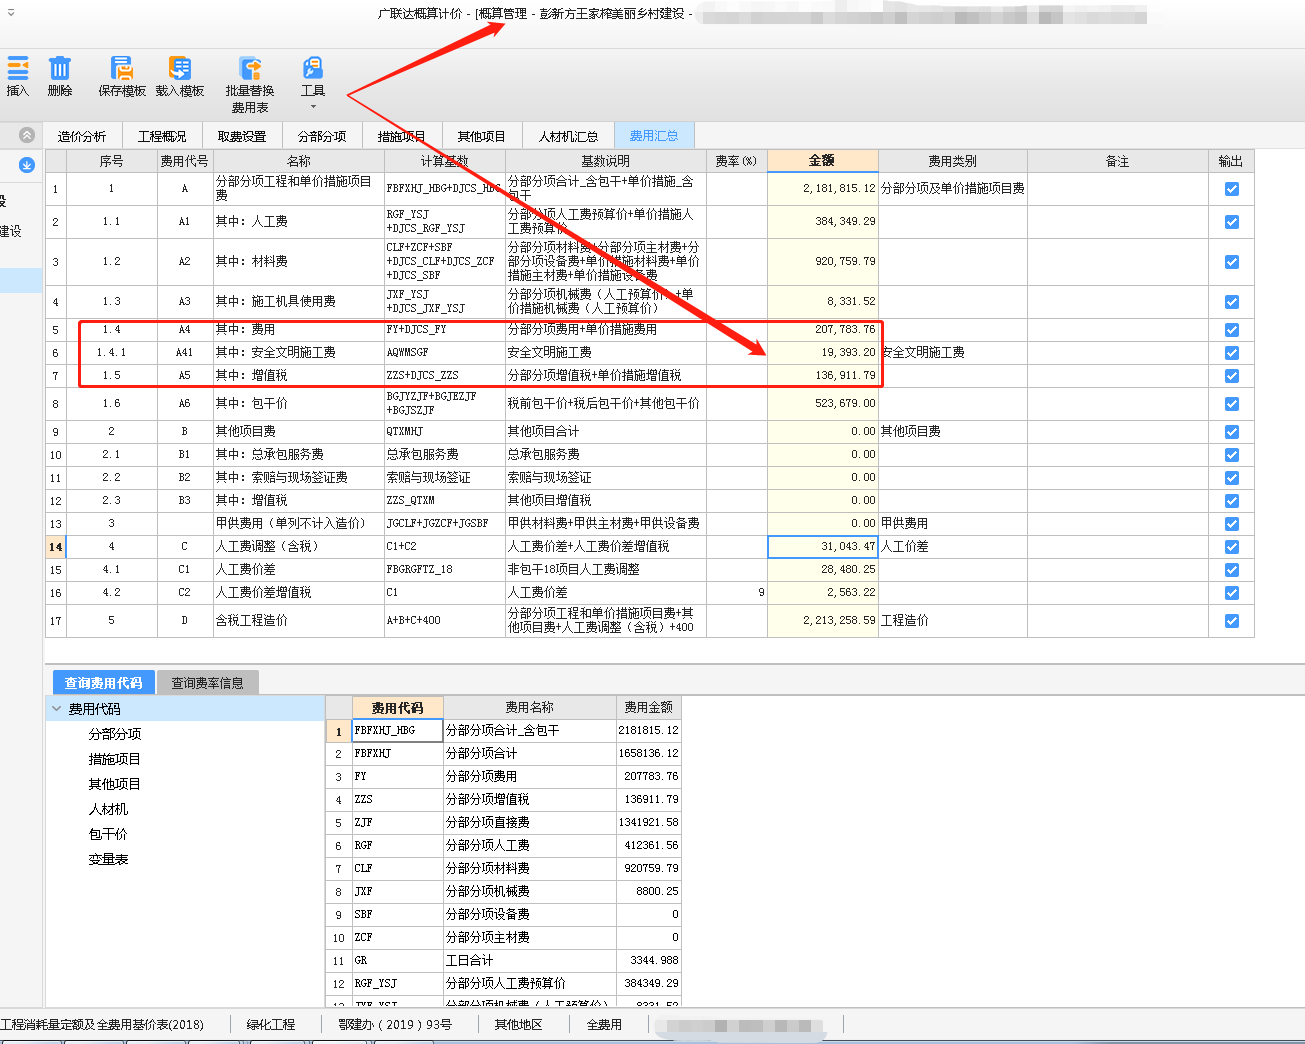Click the 金额 column header

tap(822, 161)
